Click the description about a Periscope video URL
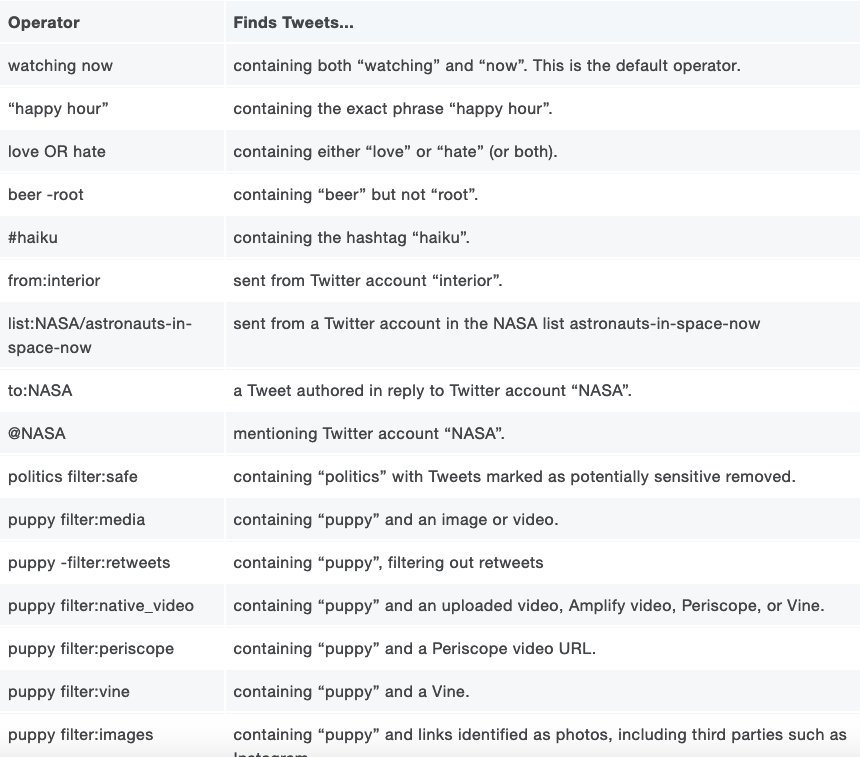The image size is (860, 757). pos(414,649)
